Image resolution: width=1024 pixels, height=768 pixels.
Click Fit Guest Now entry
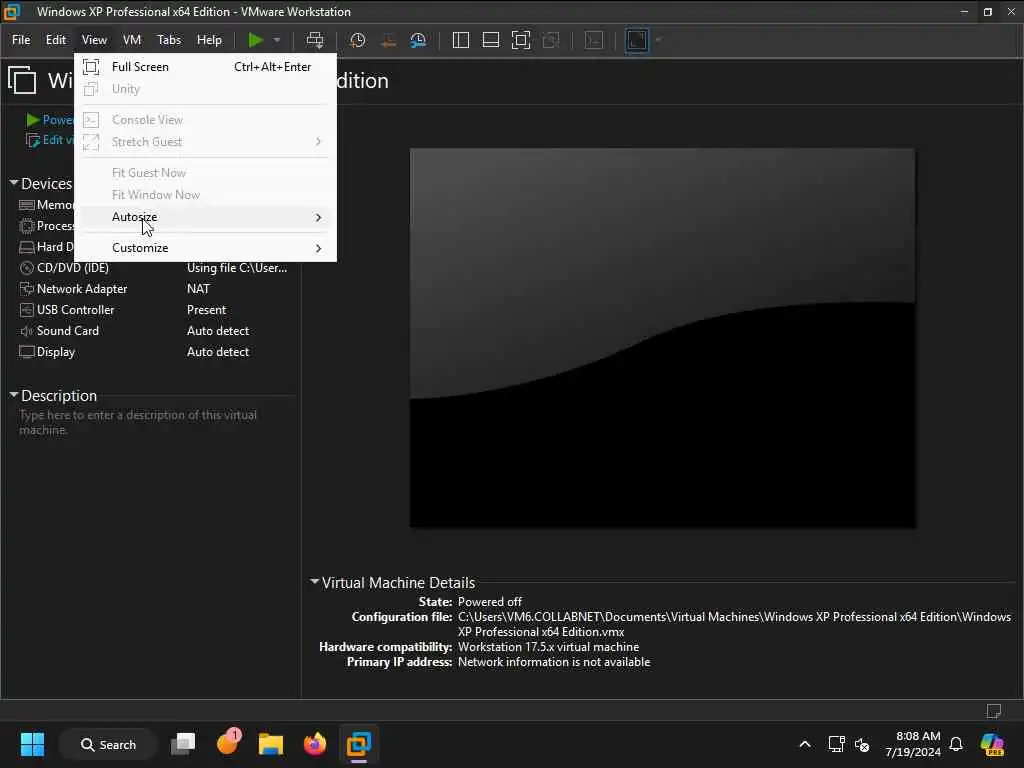pos(205,172)
